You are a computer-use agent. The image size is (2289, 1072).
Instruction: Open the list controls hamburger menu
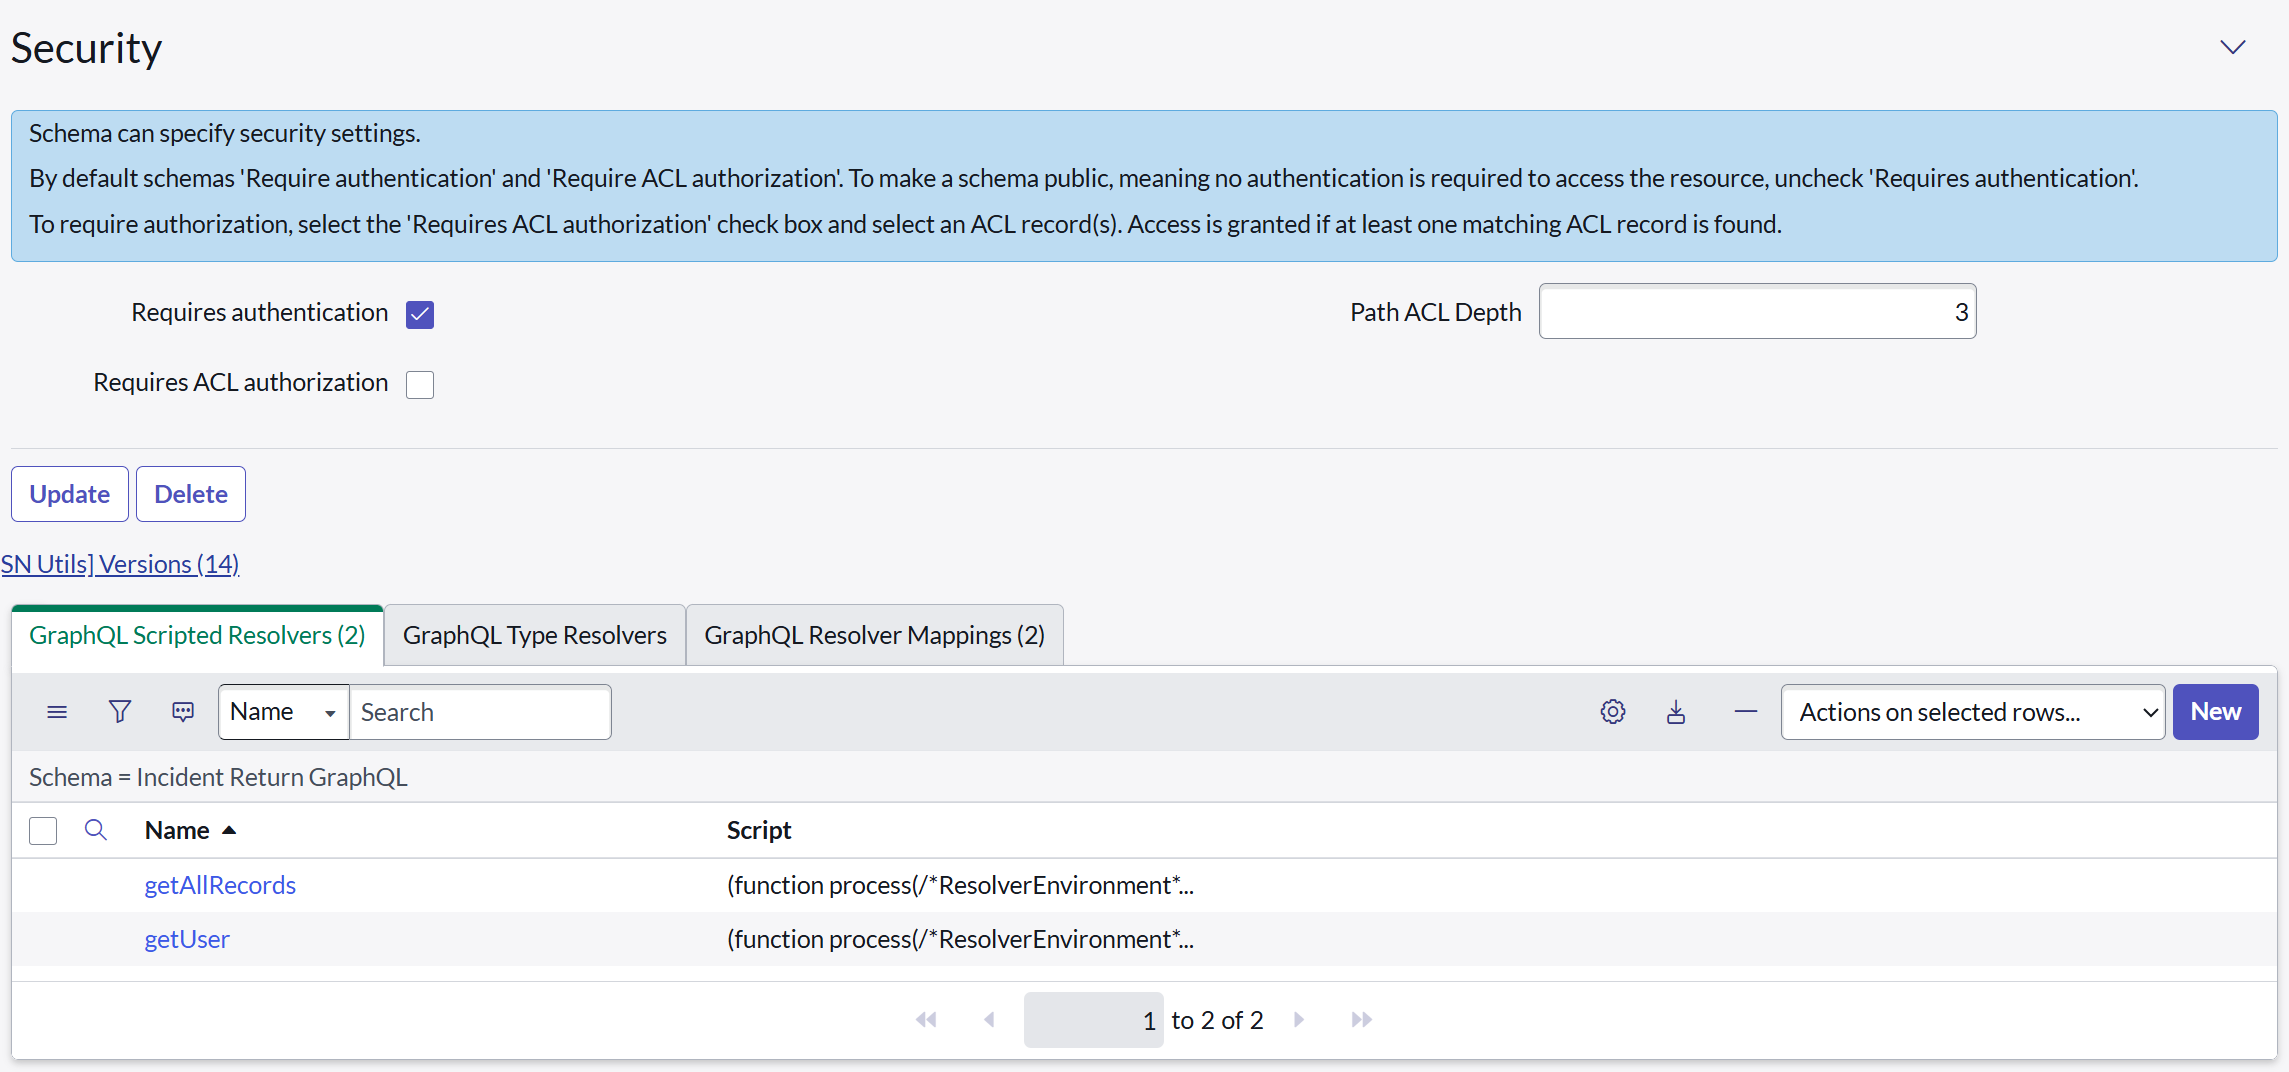click(57, 712)
